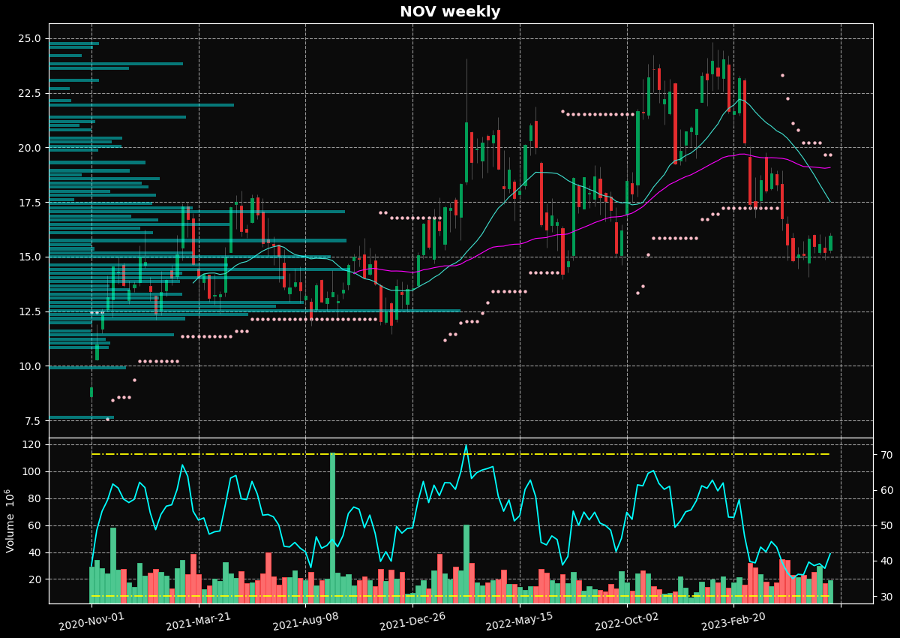Select the 22.5 price axis label
The width and height of the screenshot is (902, 639).
(x=29, y=93)
